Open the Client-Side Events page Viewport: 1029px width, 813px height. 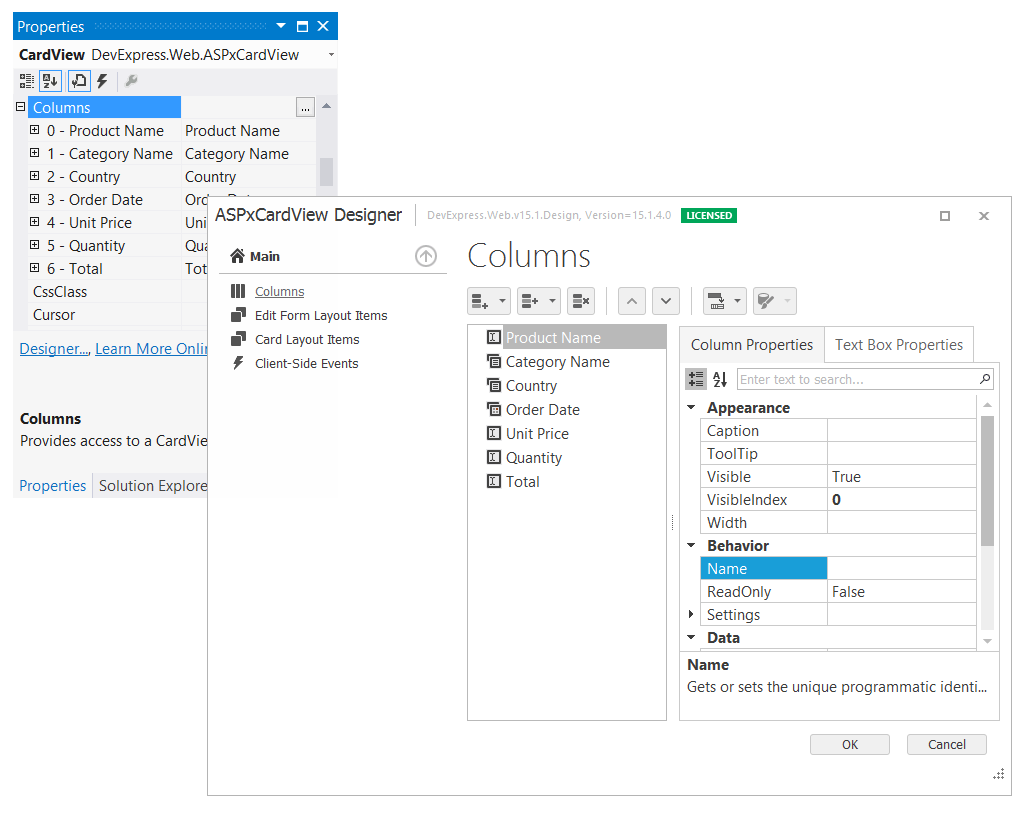(306, 364)
